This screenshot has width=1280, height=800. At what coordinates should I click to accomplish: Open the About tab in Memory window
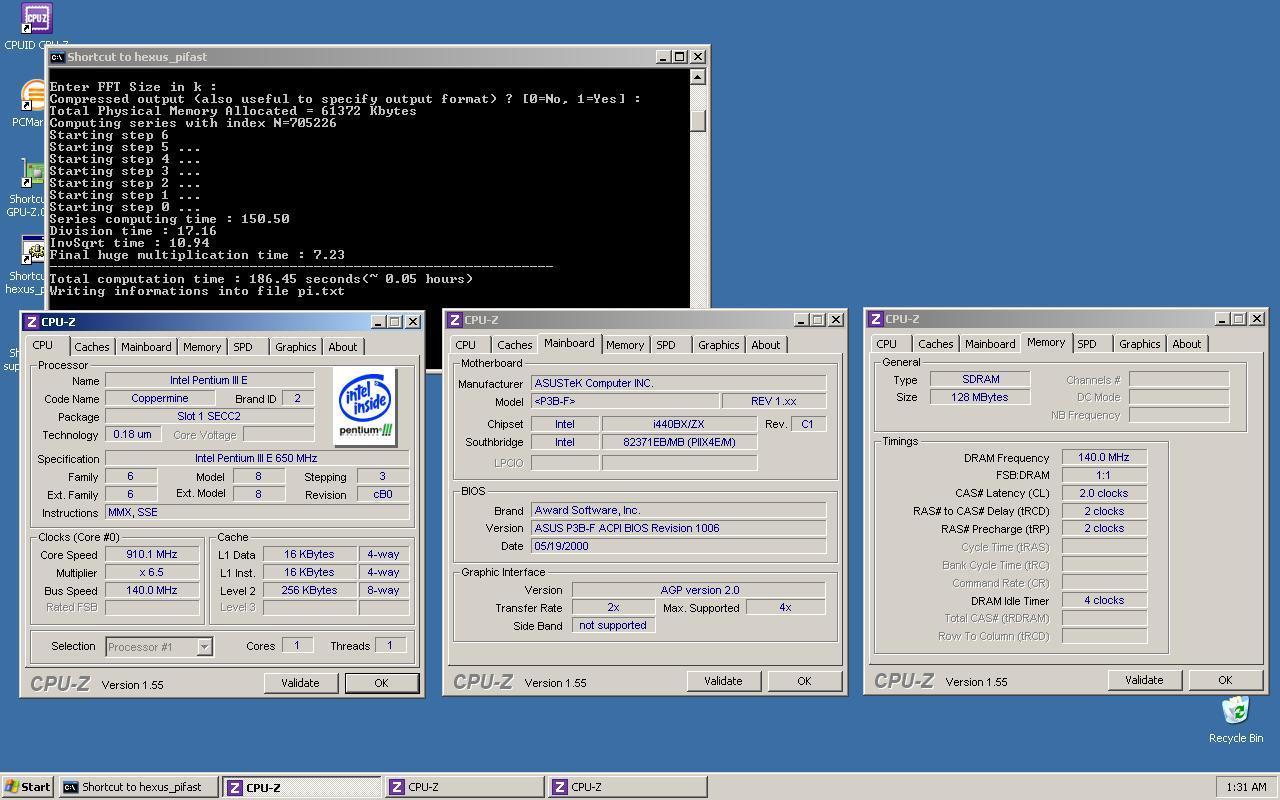[x=1187, y=344]
